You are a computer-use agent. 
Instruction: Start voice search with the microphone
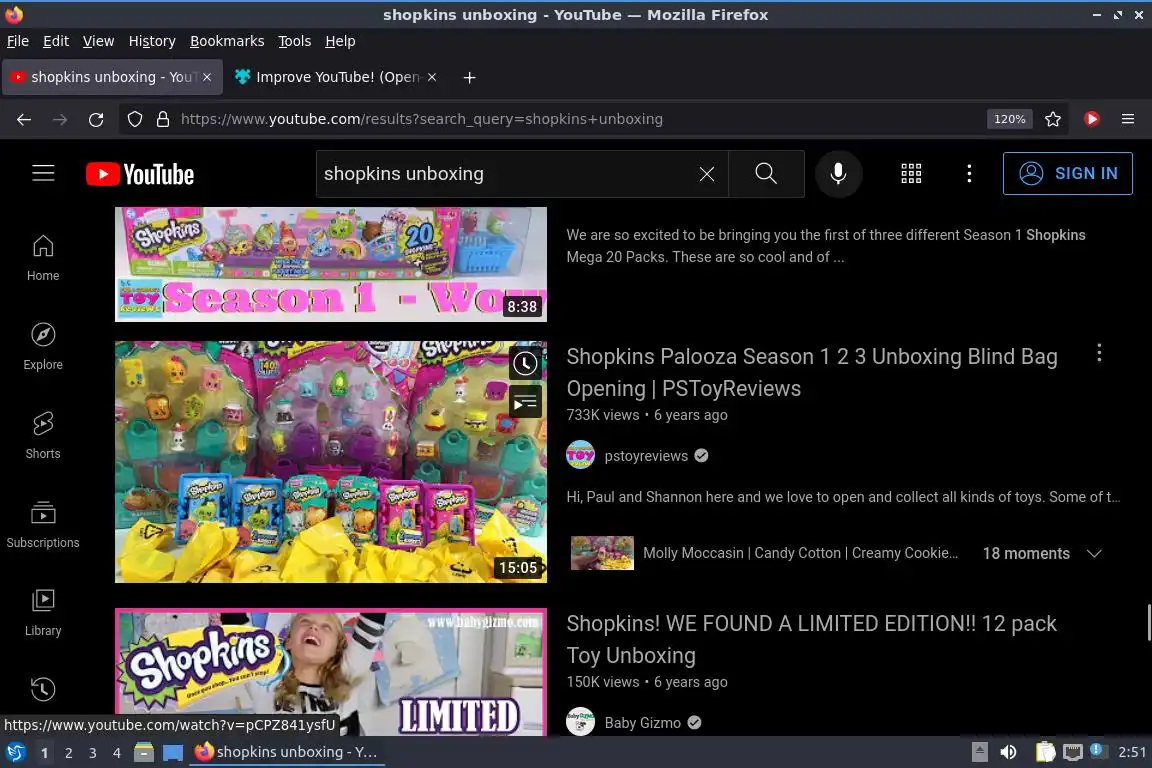pos(838,173)
